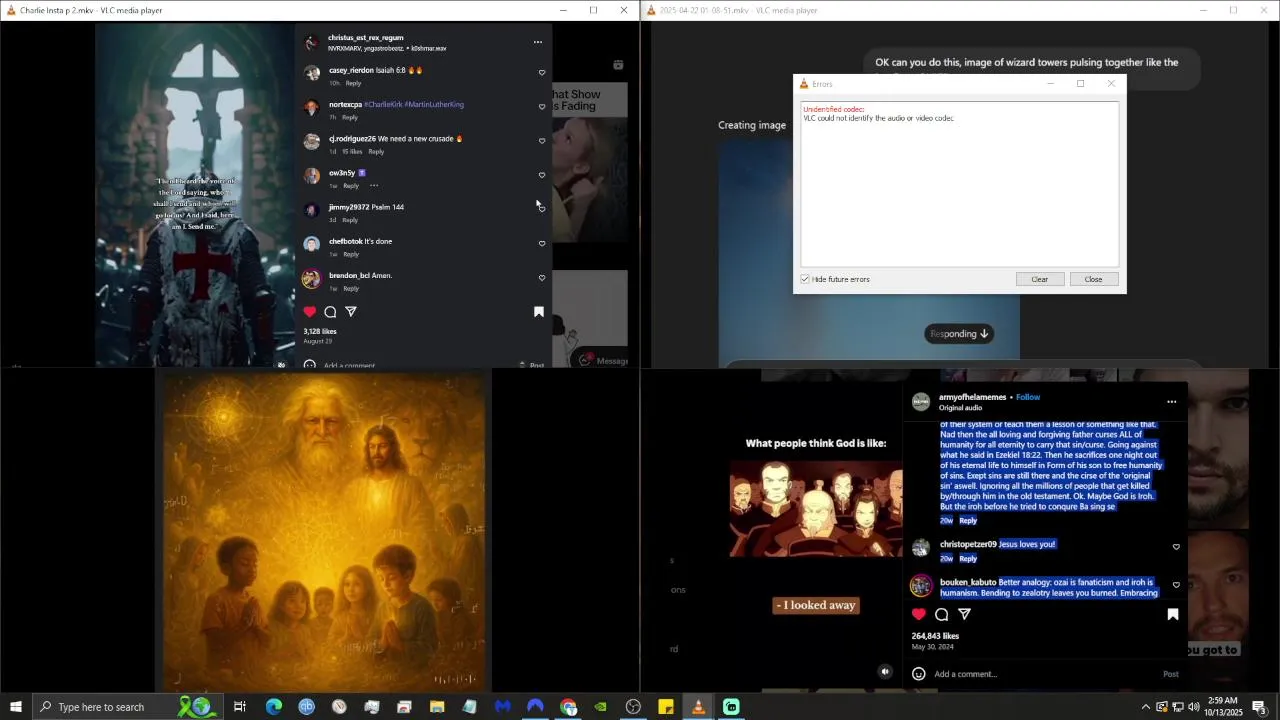1280x720 pixels.
Task: Like cj.rodriguez26's crusade comment heart
Action: 542,140
